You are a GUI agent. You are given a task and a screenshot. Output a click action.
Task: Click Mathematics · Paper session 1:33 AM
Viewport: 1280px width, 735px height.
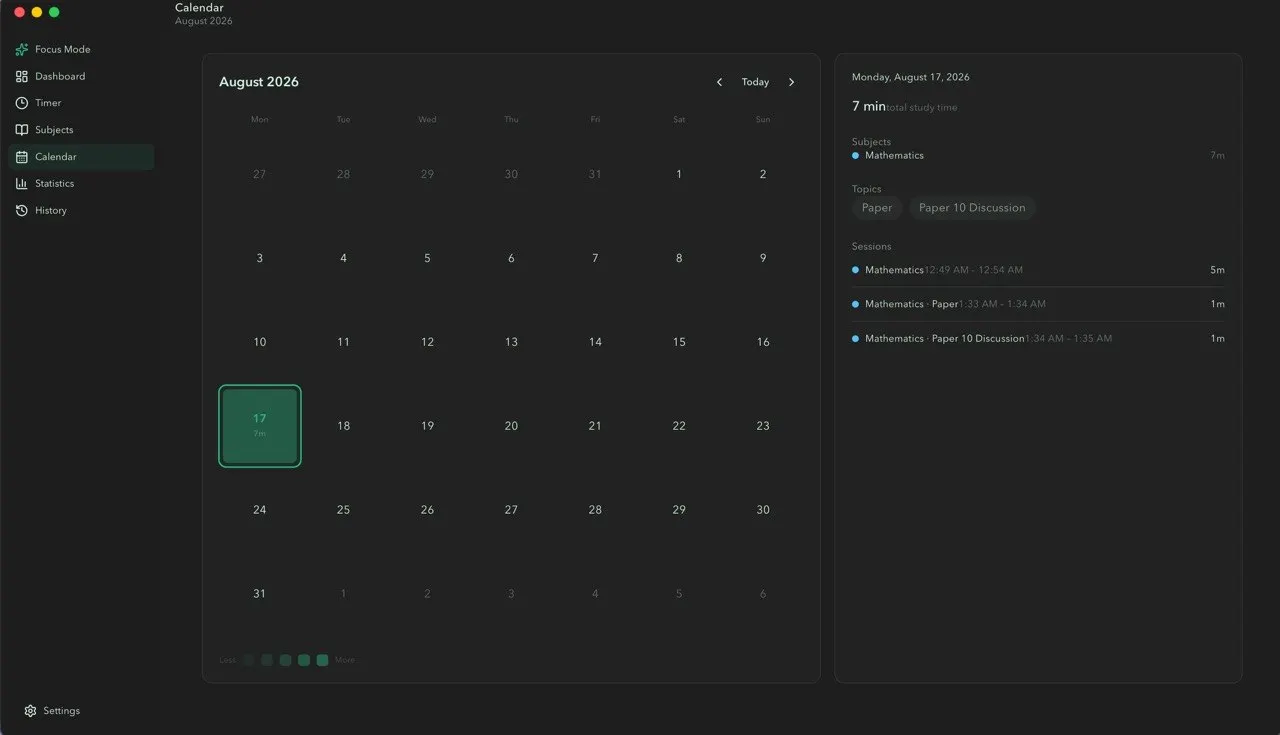(x=1038, y=304)
